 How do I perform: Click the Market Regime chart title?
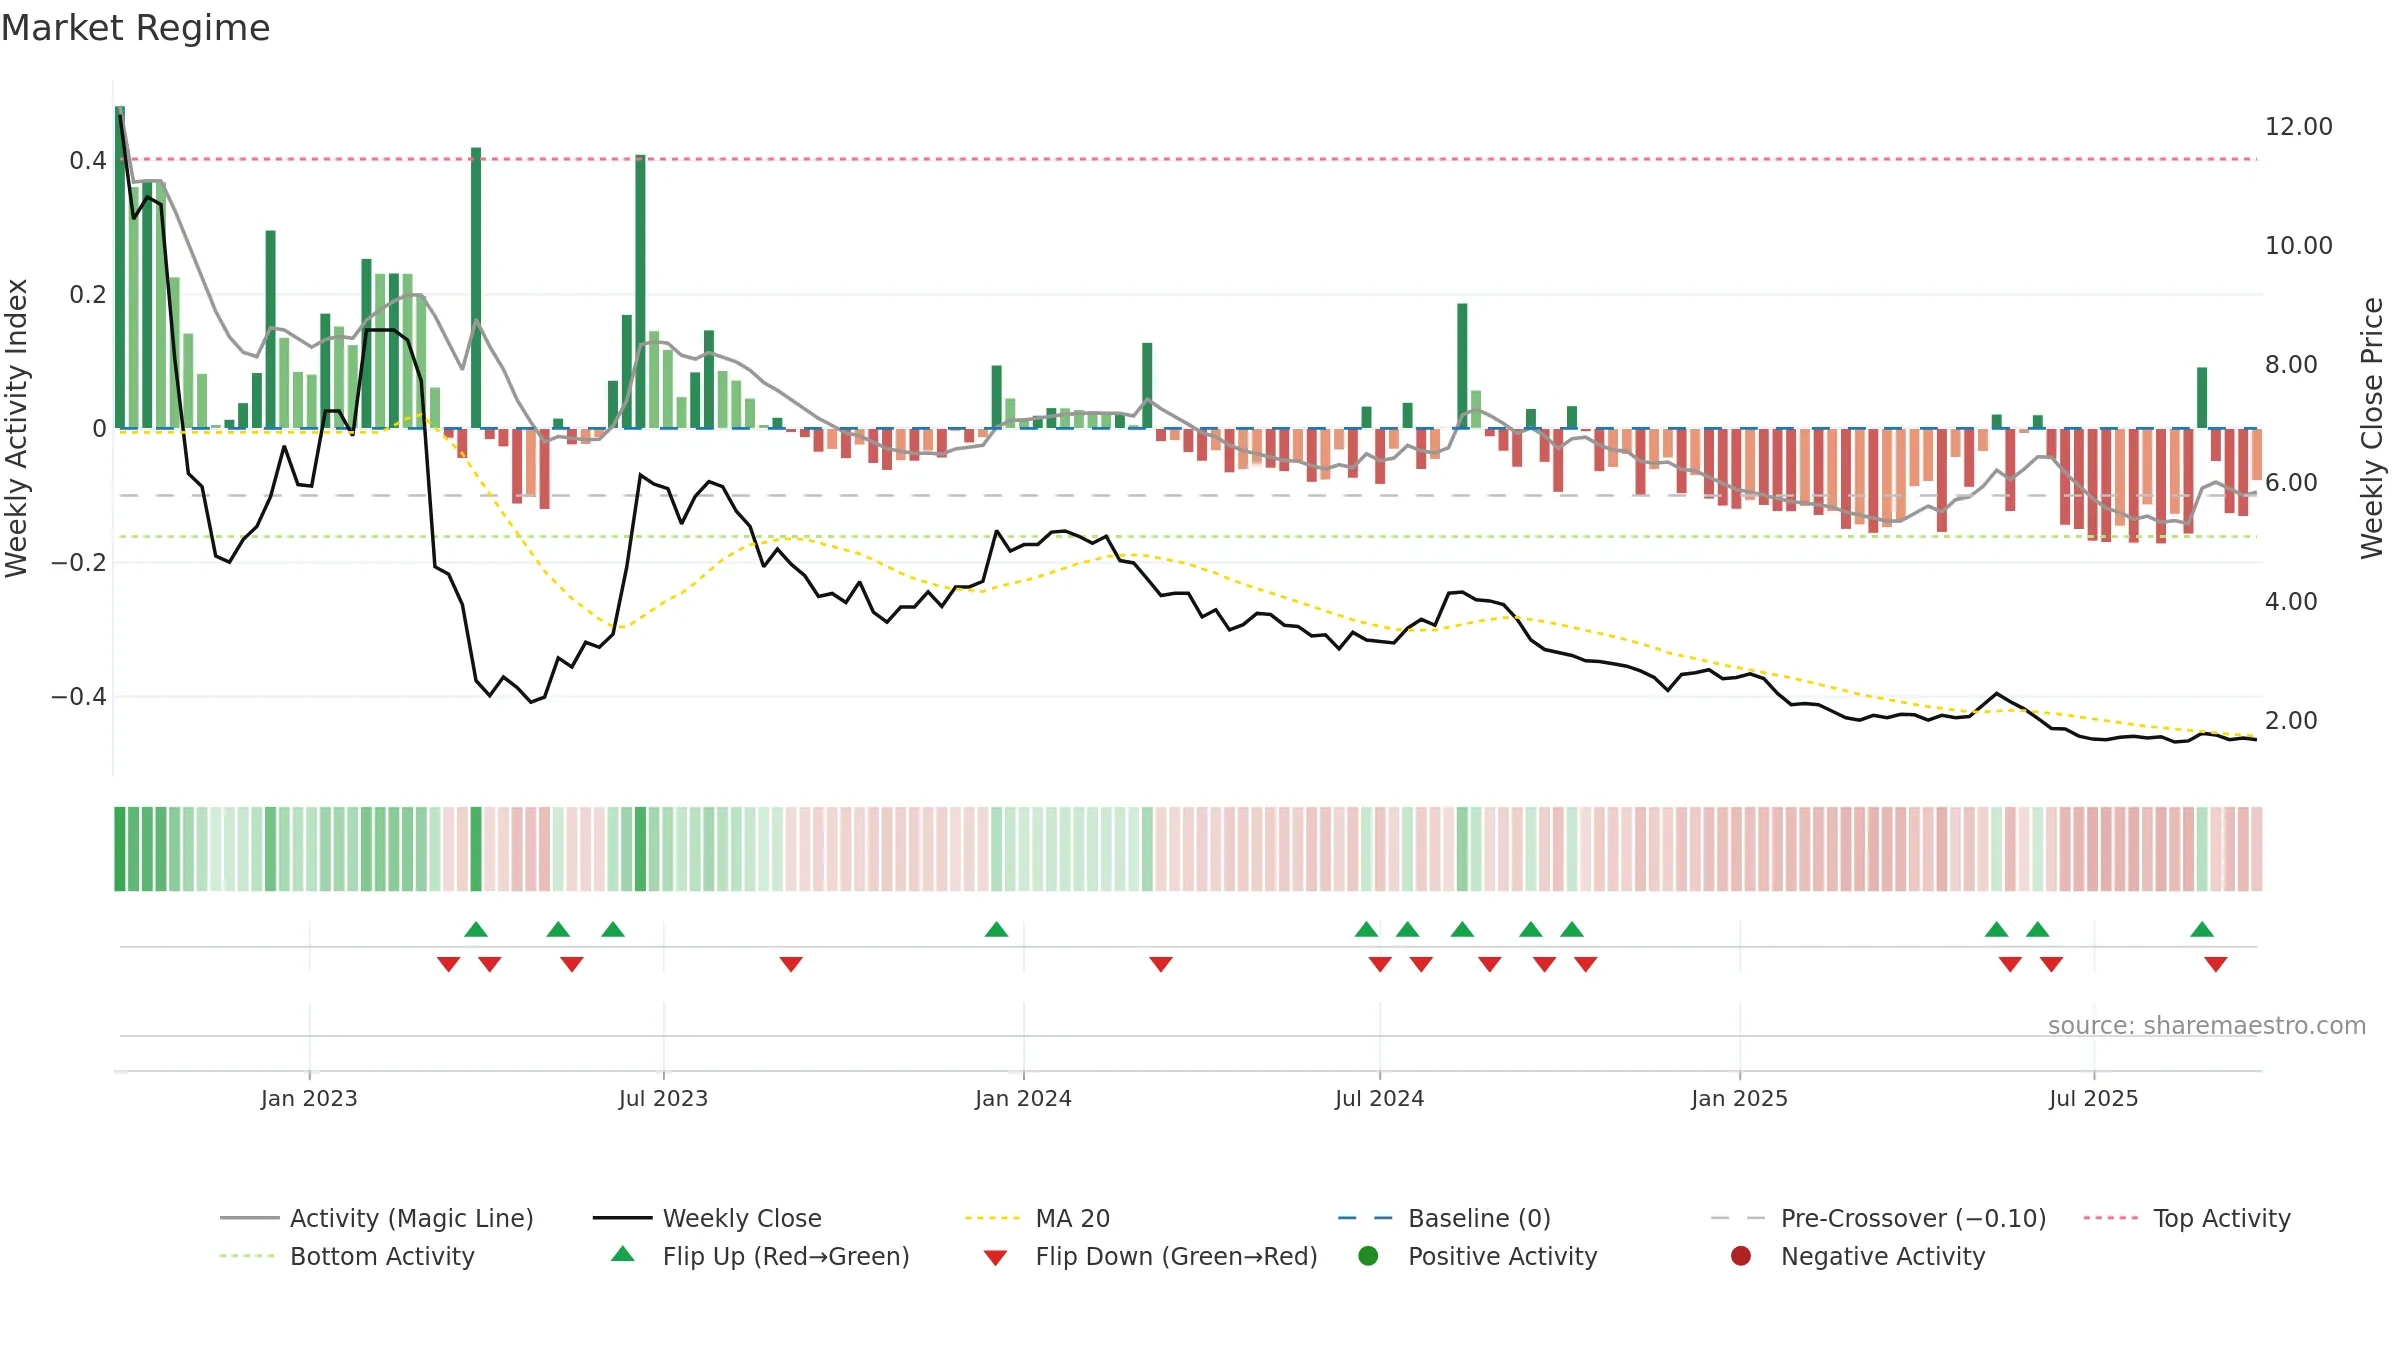tap(135, 28)
